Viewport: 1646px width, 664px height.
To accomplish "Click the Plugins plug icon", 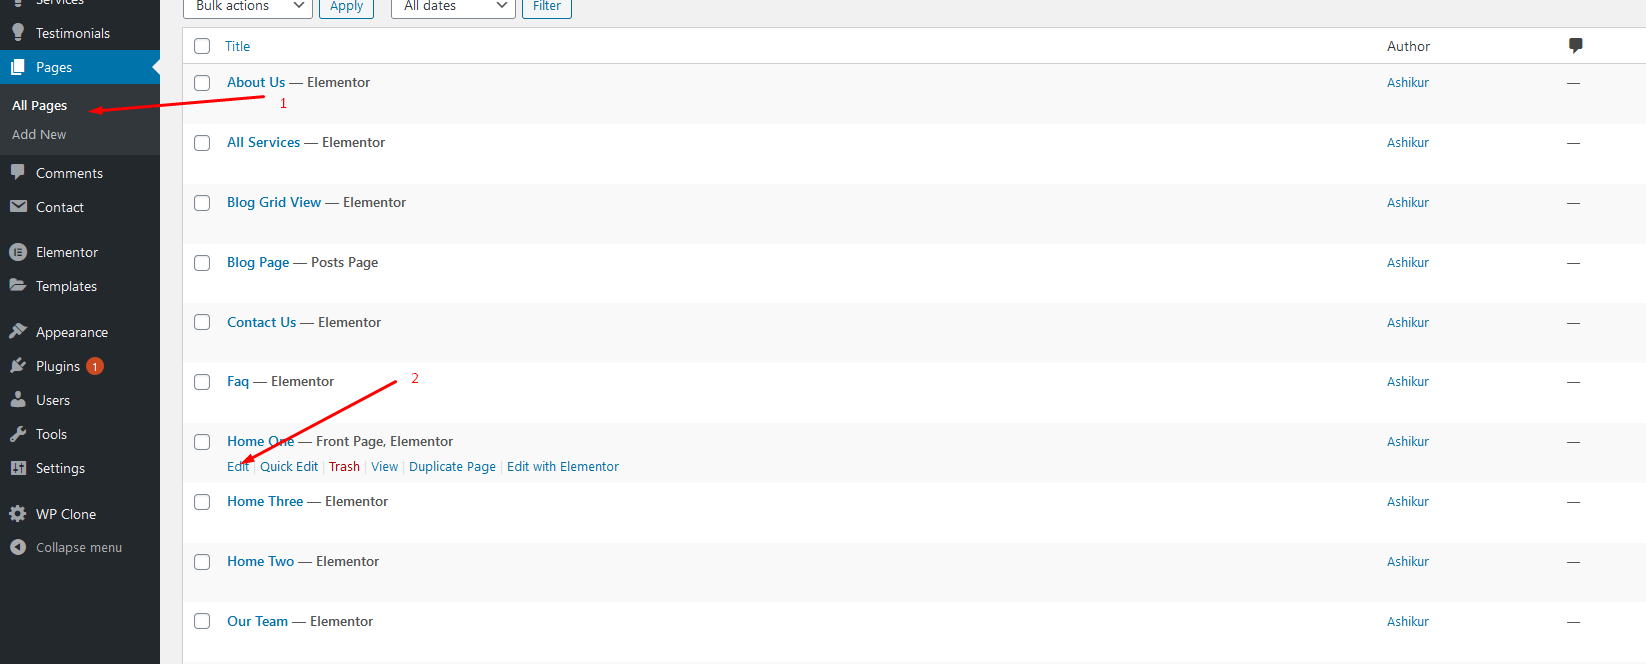I will click(18, 366).
